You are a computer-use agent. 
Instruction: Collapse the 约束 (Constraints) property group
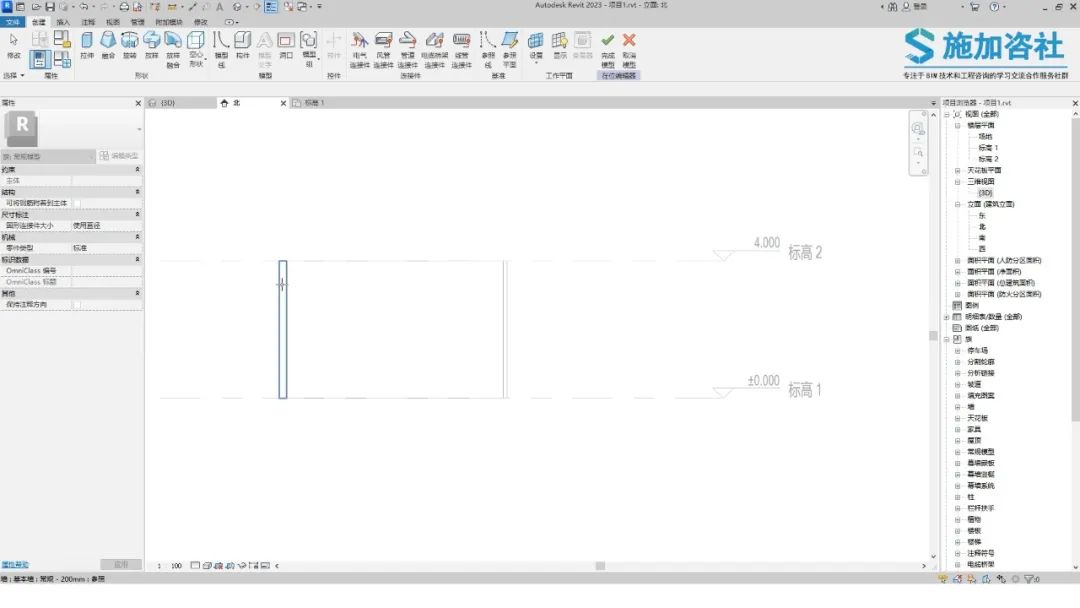point(137,169)
